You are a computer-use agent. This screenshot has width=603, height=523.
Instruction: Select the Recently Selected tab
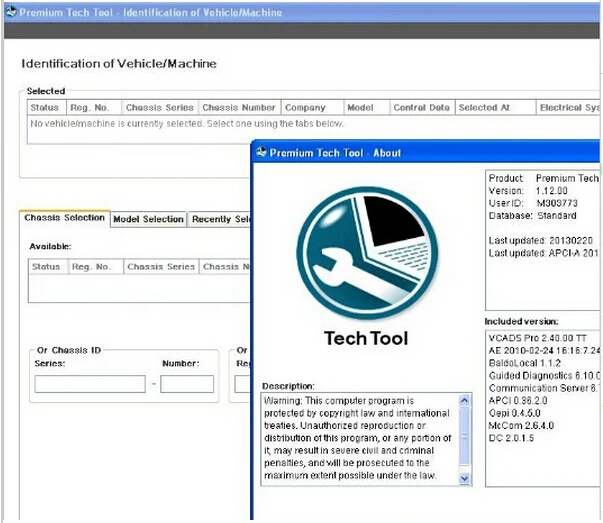(220, 219)
